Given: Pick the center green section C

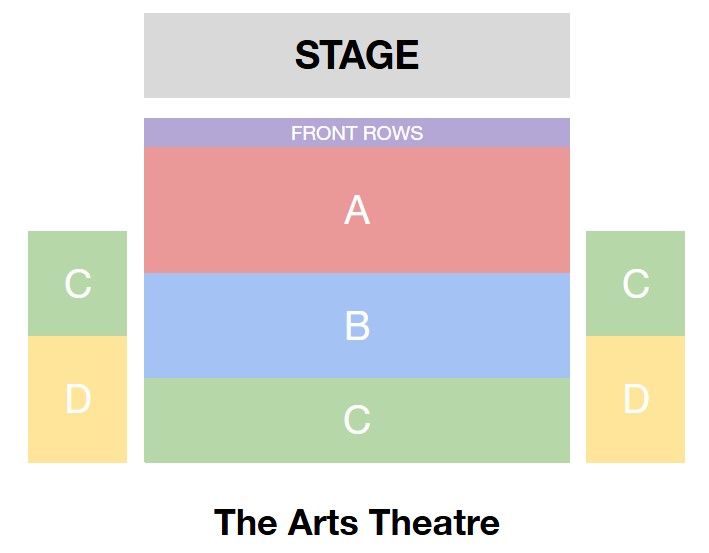Looking at the screenshot, I should [x=357, y=420].
